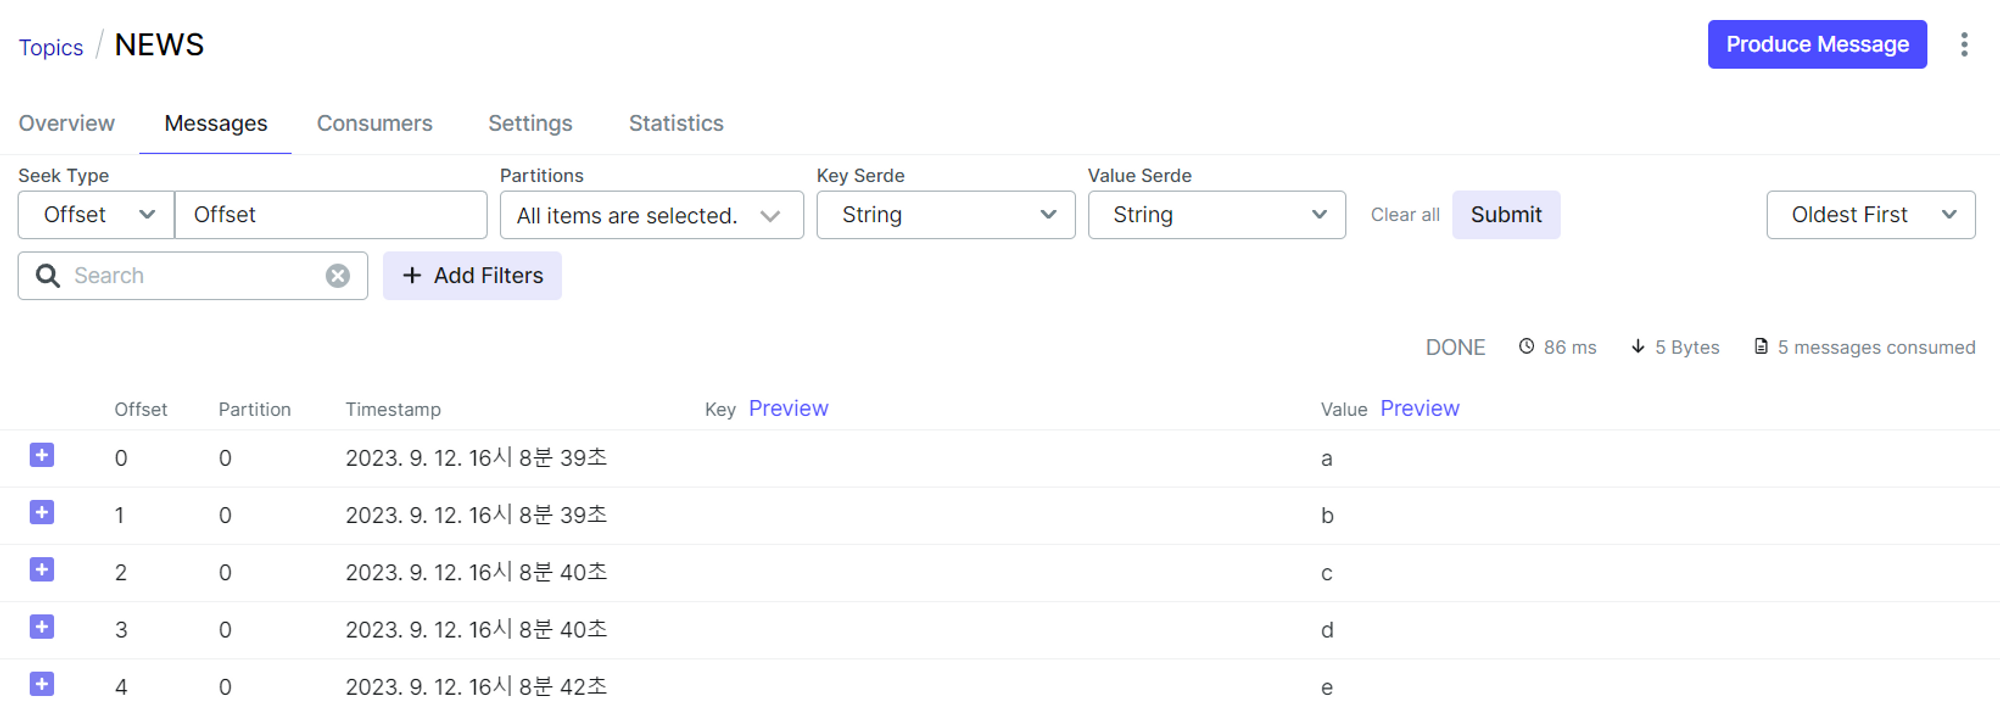
Task: Open the three-dot kebab menu
Action: pyautogui.click(x=1964, y=45)
